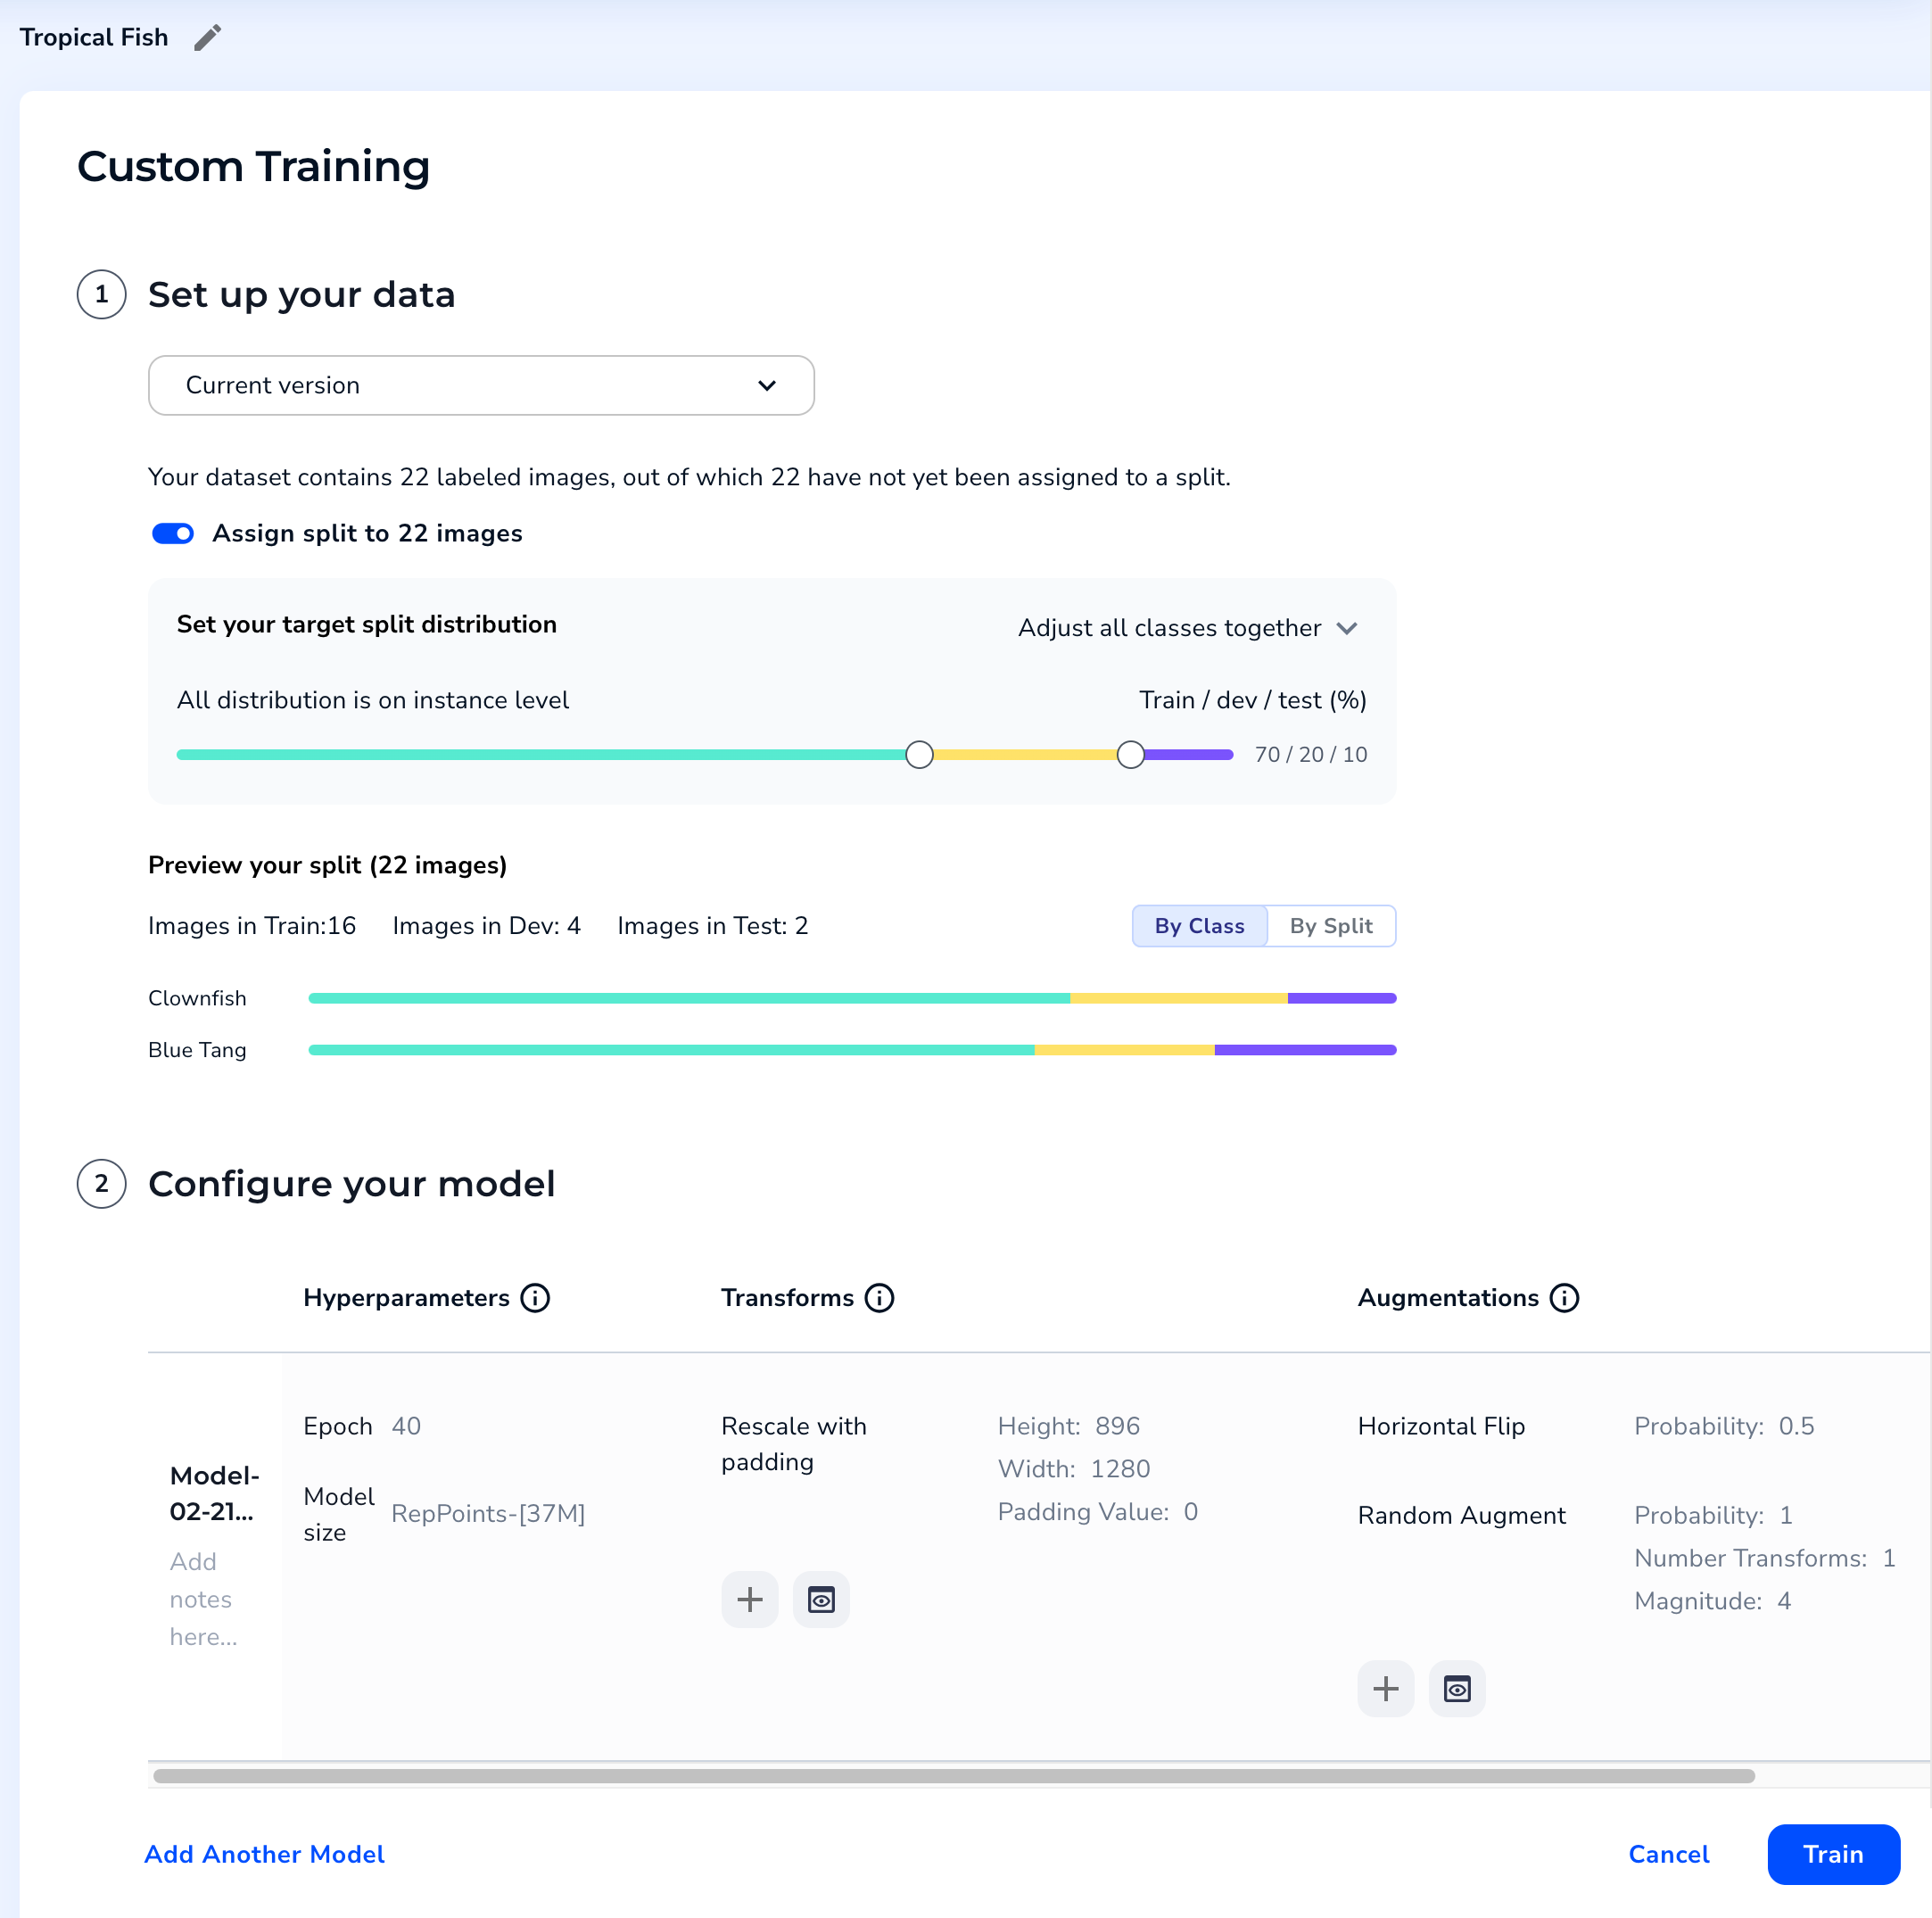Click the pencil icon to rename Tropical Fish

coord(208,37)
